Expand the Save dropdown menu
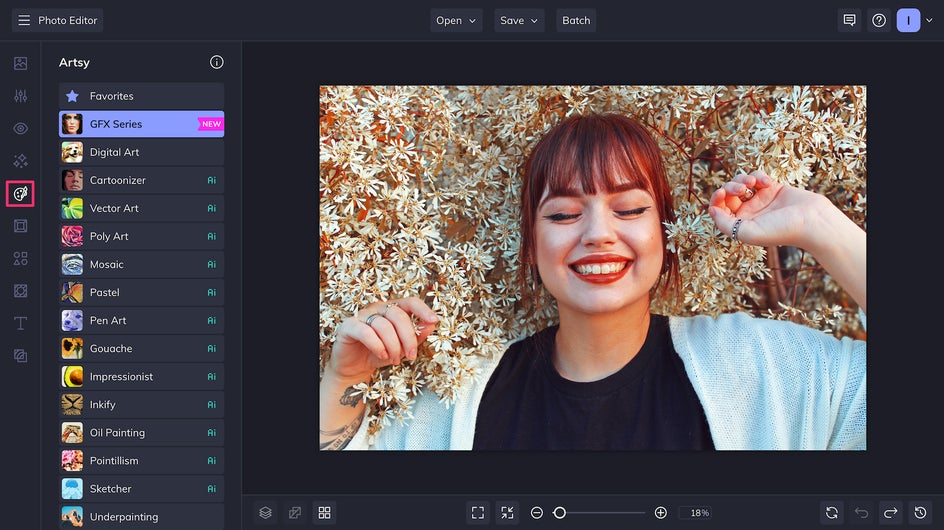The image size is (944, 530). point(519,20)
